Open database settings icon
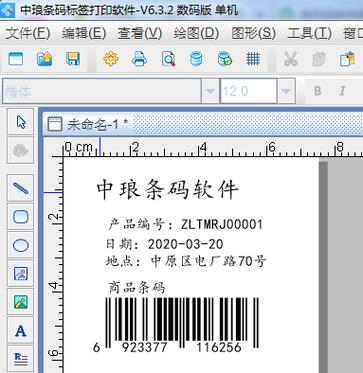363x373 pixels. click(x=196, y=59)
